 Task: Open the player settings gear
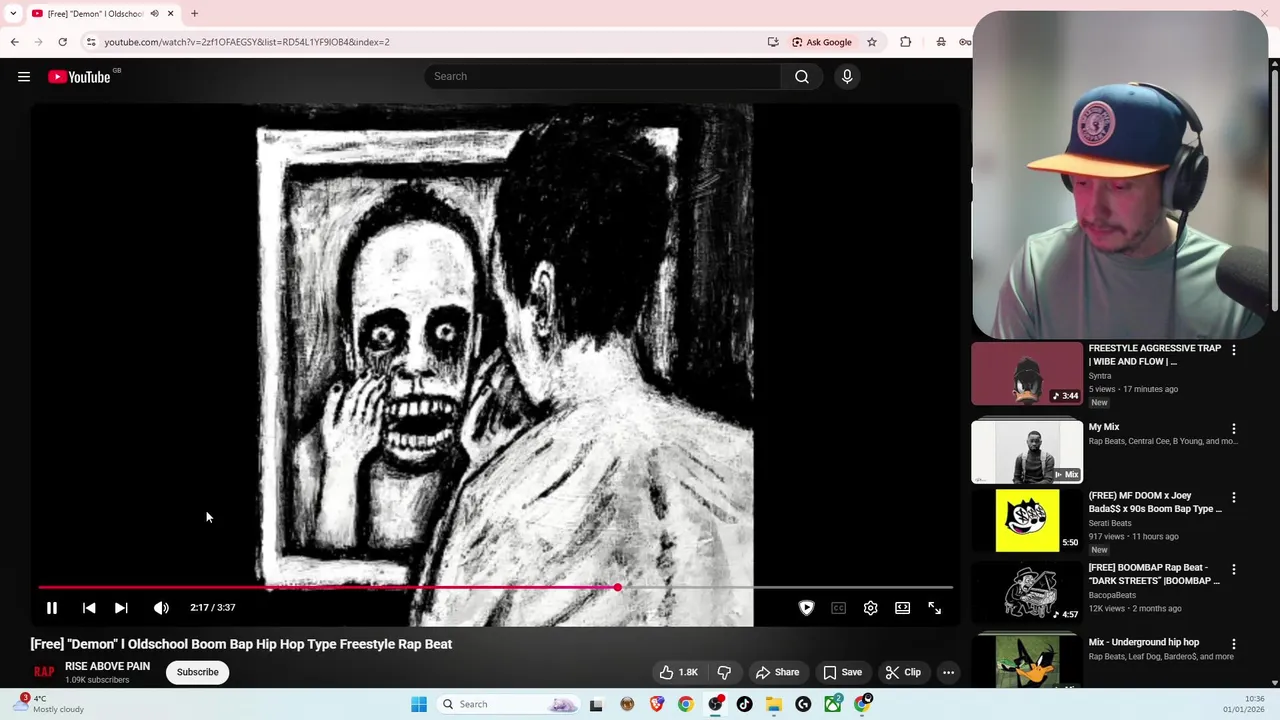click(x=870, y=608)
